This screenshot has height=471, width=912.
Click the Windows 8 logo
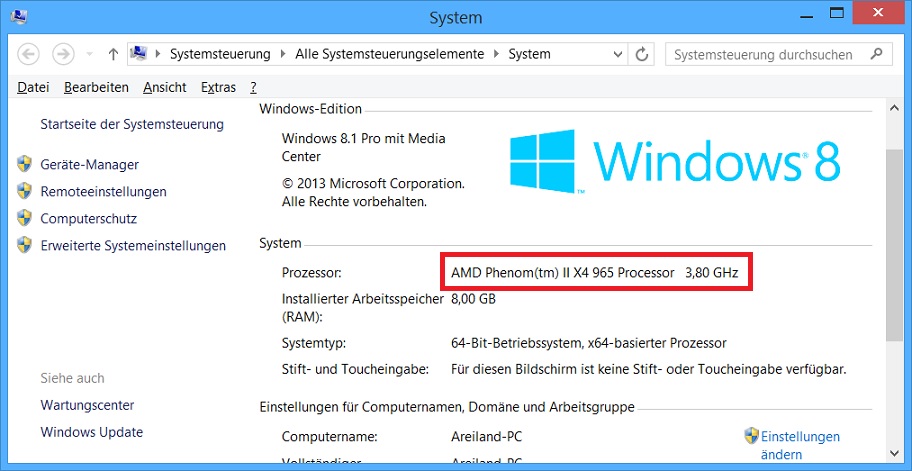click(x=675, y=161)
